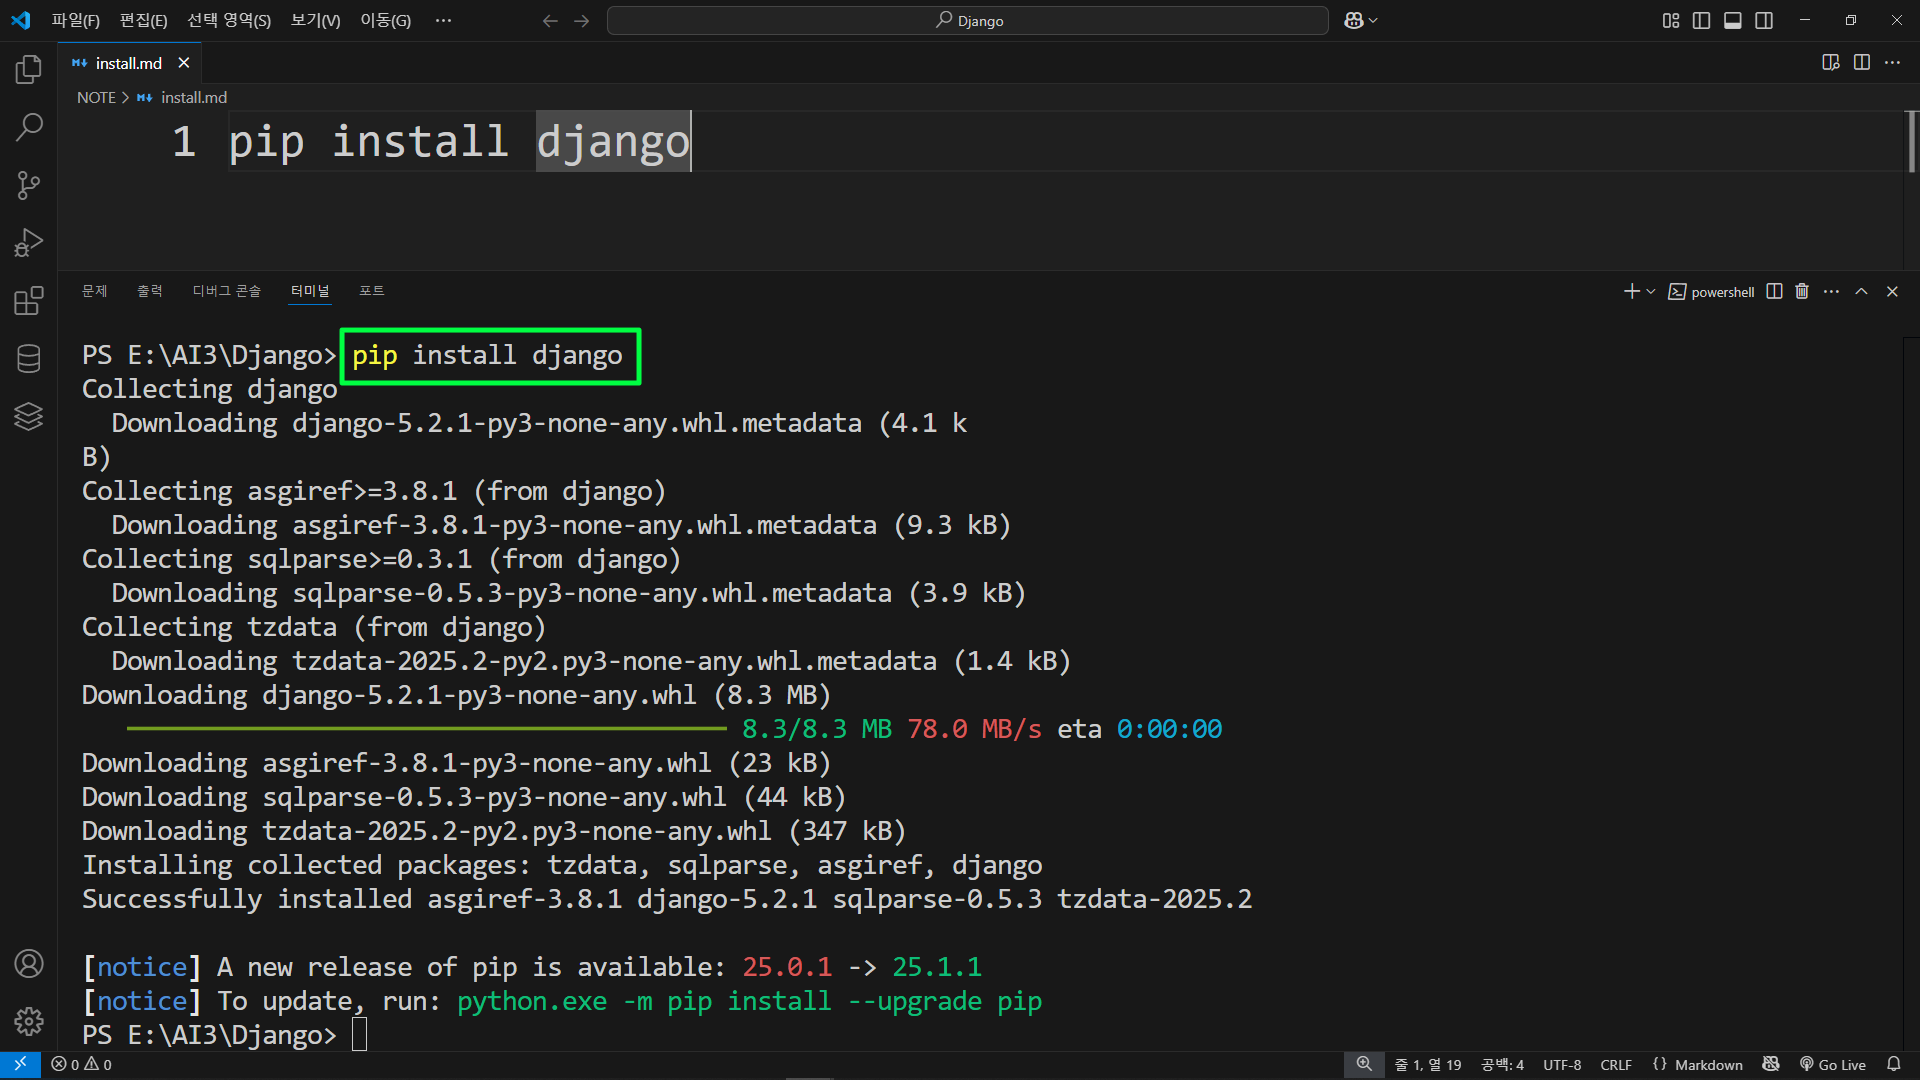Click editor vertical scrollbar
The width and height of the screenshot is (1920, 1080).
click(1912, 141)
